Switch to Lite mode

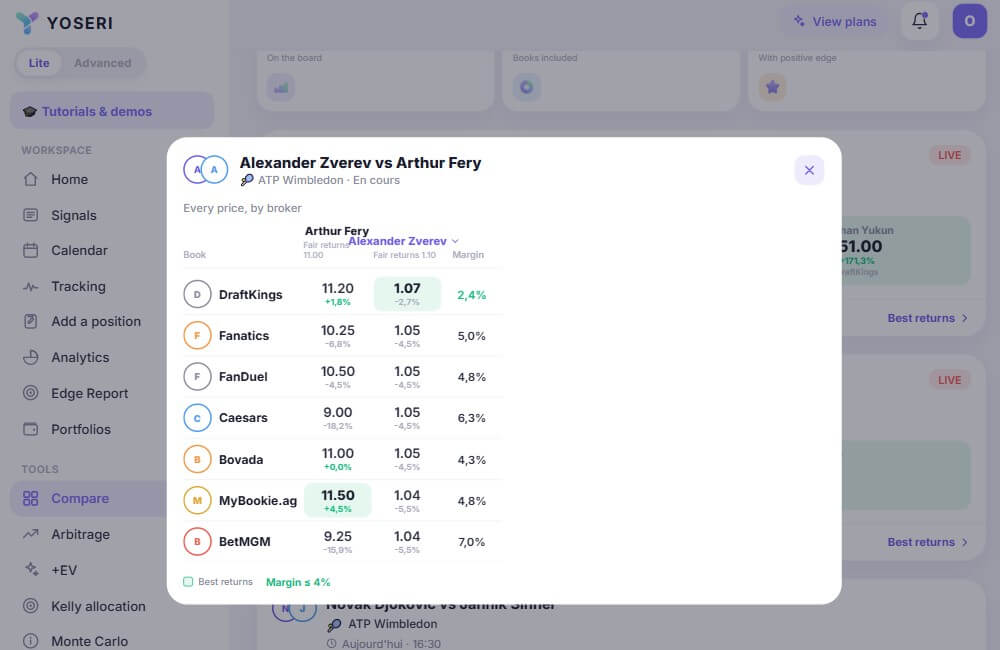click(39, 63)
